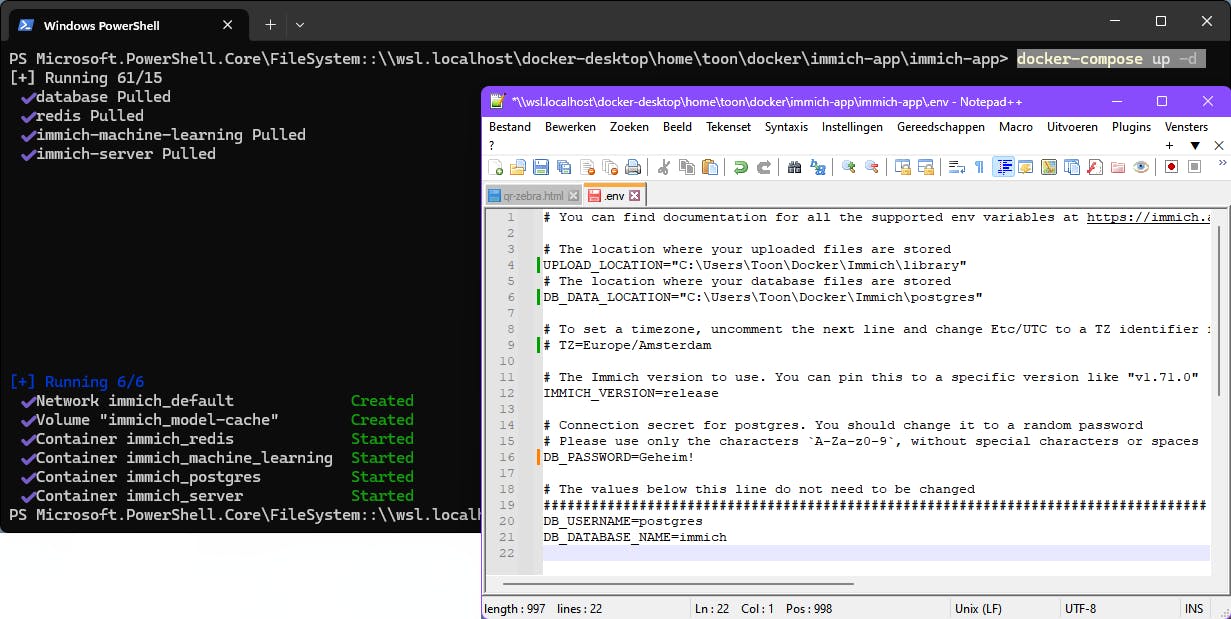Save the current .env file
This screenshot has width=1231, height=619.
(540, 167)
